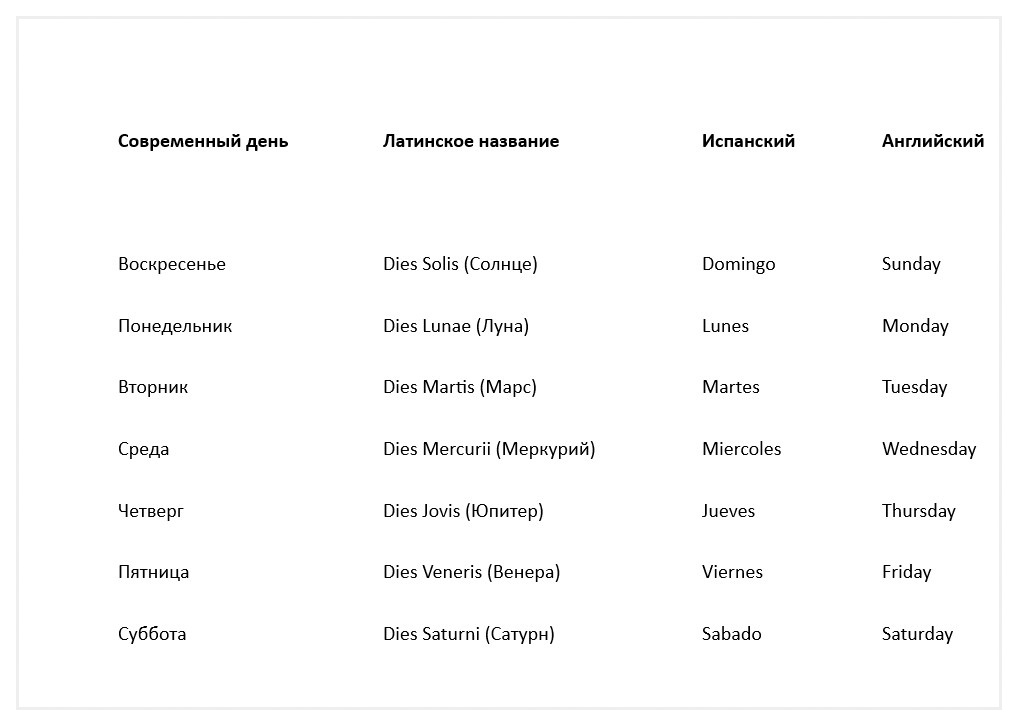
Task: Select the 'Jueves' Spanish cell
Action: click(728, 511)
